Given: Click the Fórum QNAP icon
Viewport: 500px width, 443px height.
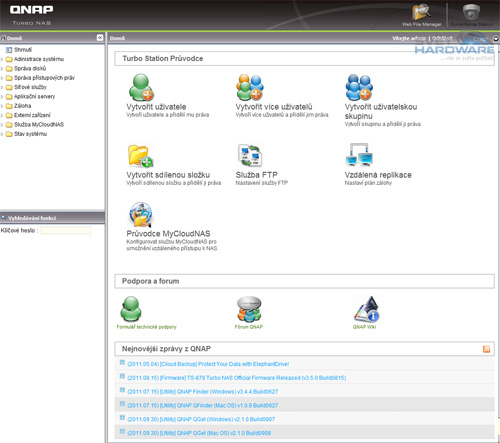Looking at the screenshot, I should tap(249, 309).
